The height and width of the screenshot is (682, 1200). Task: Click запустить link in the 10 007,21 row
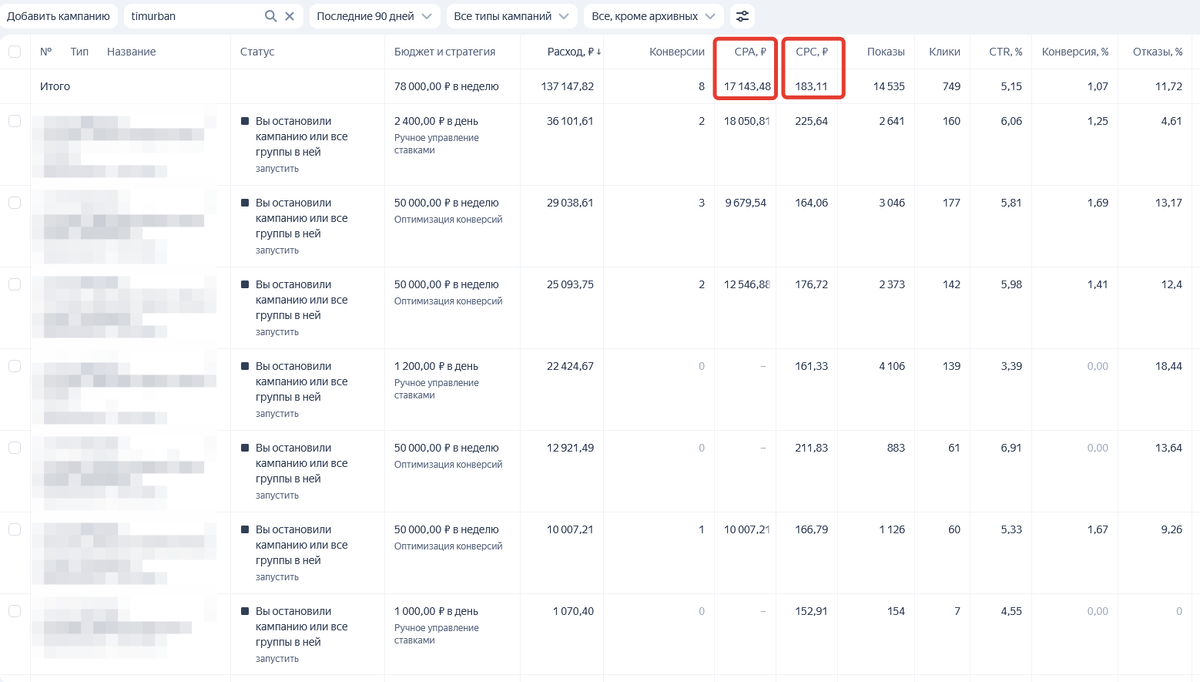click(277, 577)
